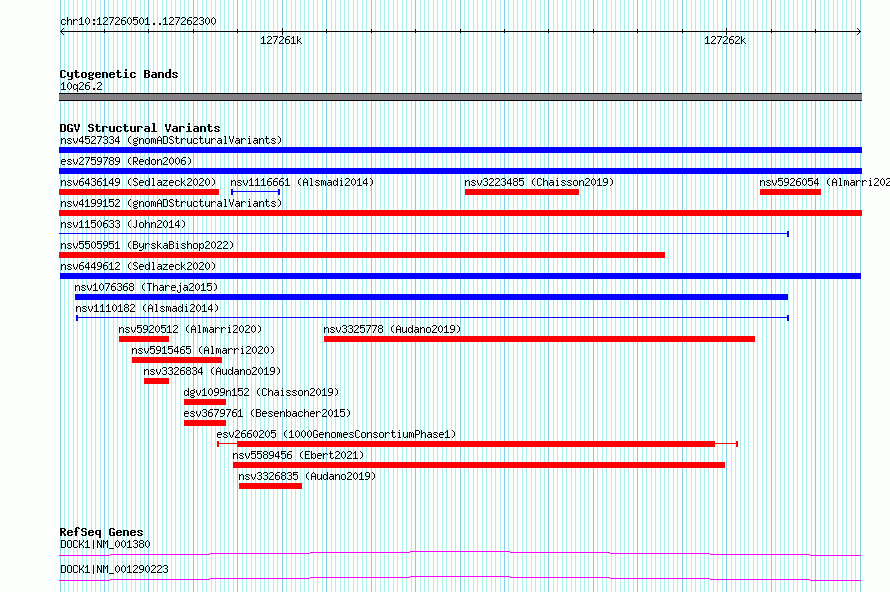Select the red bar under nsv5589456
Viewport: 890px width, 592px height.
478,465
